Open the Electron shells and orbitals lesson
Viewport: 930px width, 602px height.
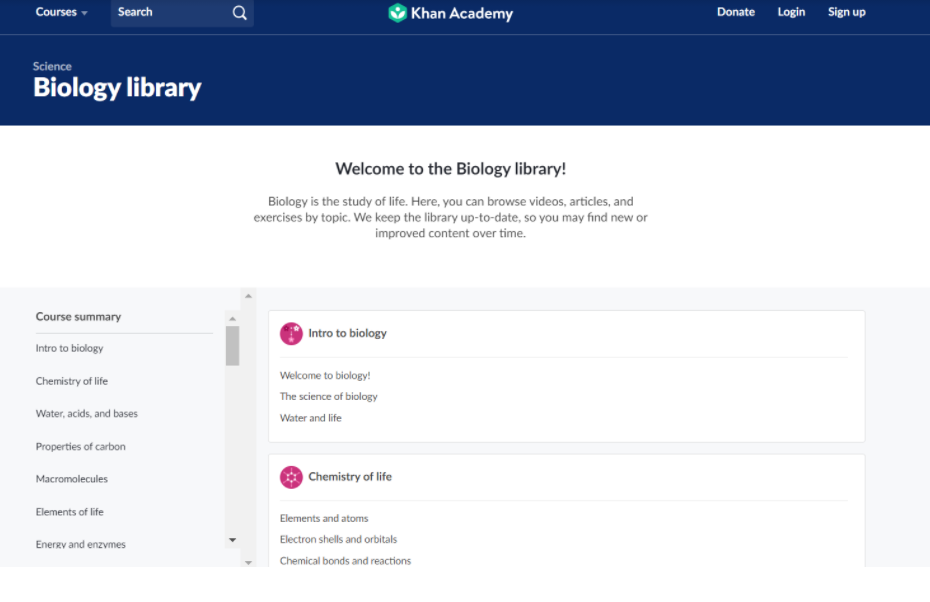point(338,540)
